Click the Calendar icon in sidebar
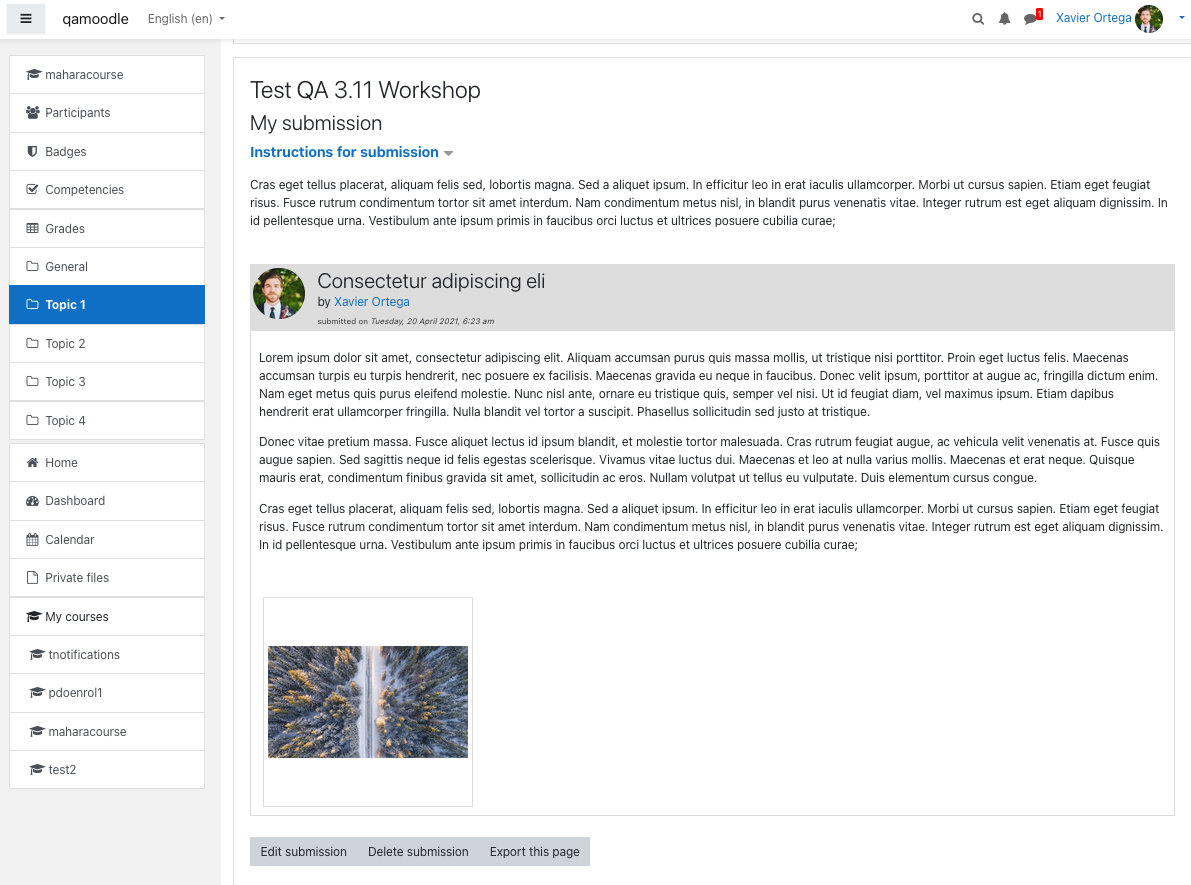Screen dimensions: 1191x885 point(32,539)
